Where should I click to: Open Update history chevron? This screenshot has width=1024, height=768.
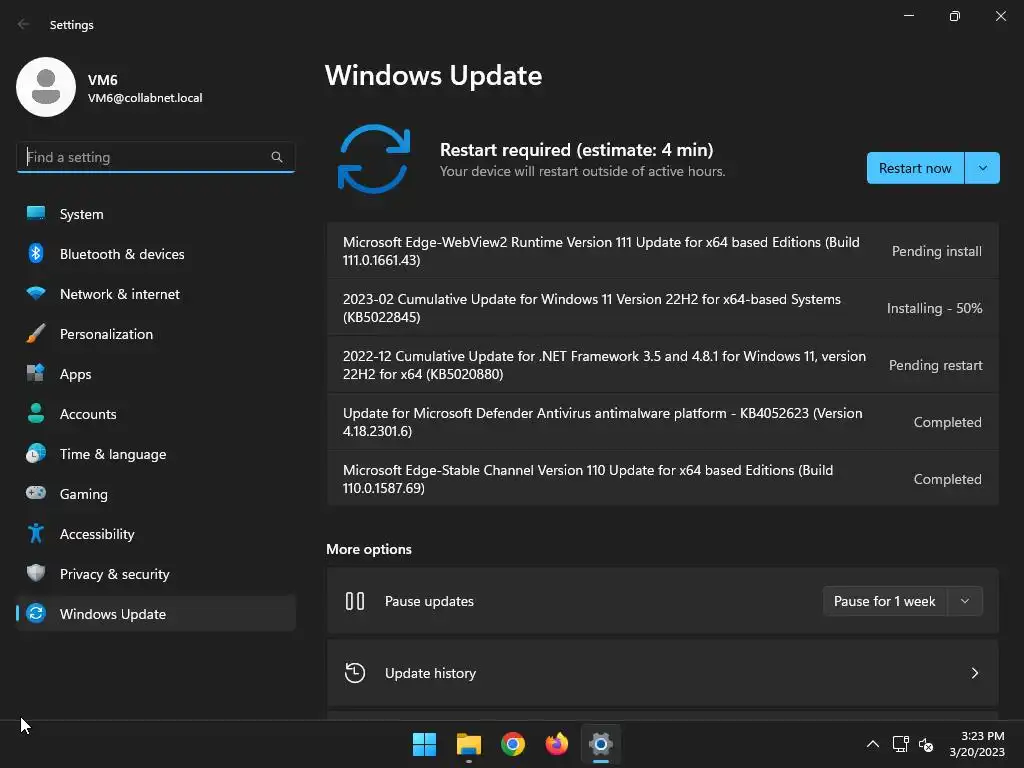[x=974, y=673]
